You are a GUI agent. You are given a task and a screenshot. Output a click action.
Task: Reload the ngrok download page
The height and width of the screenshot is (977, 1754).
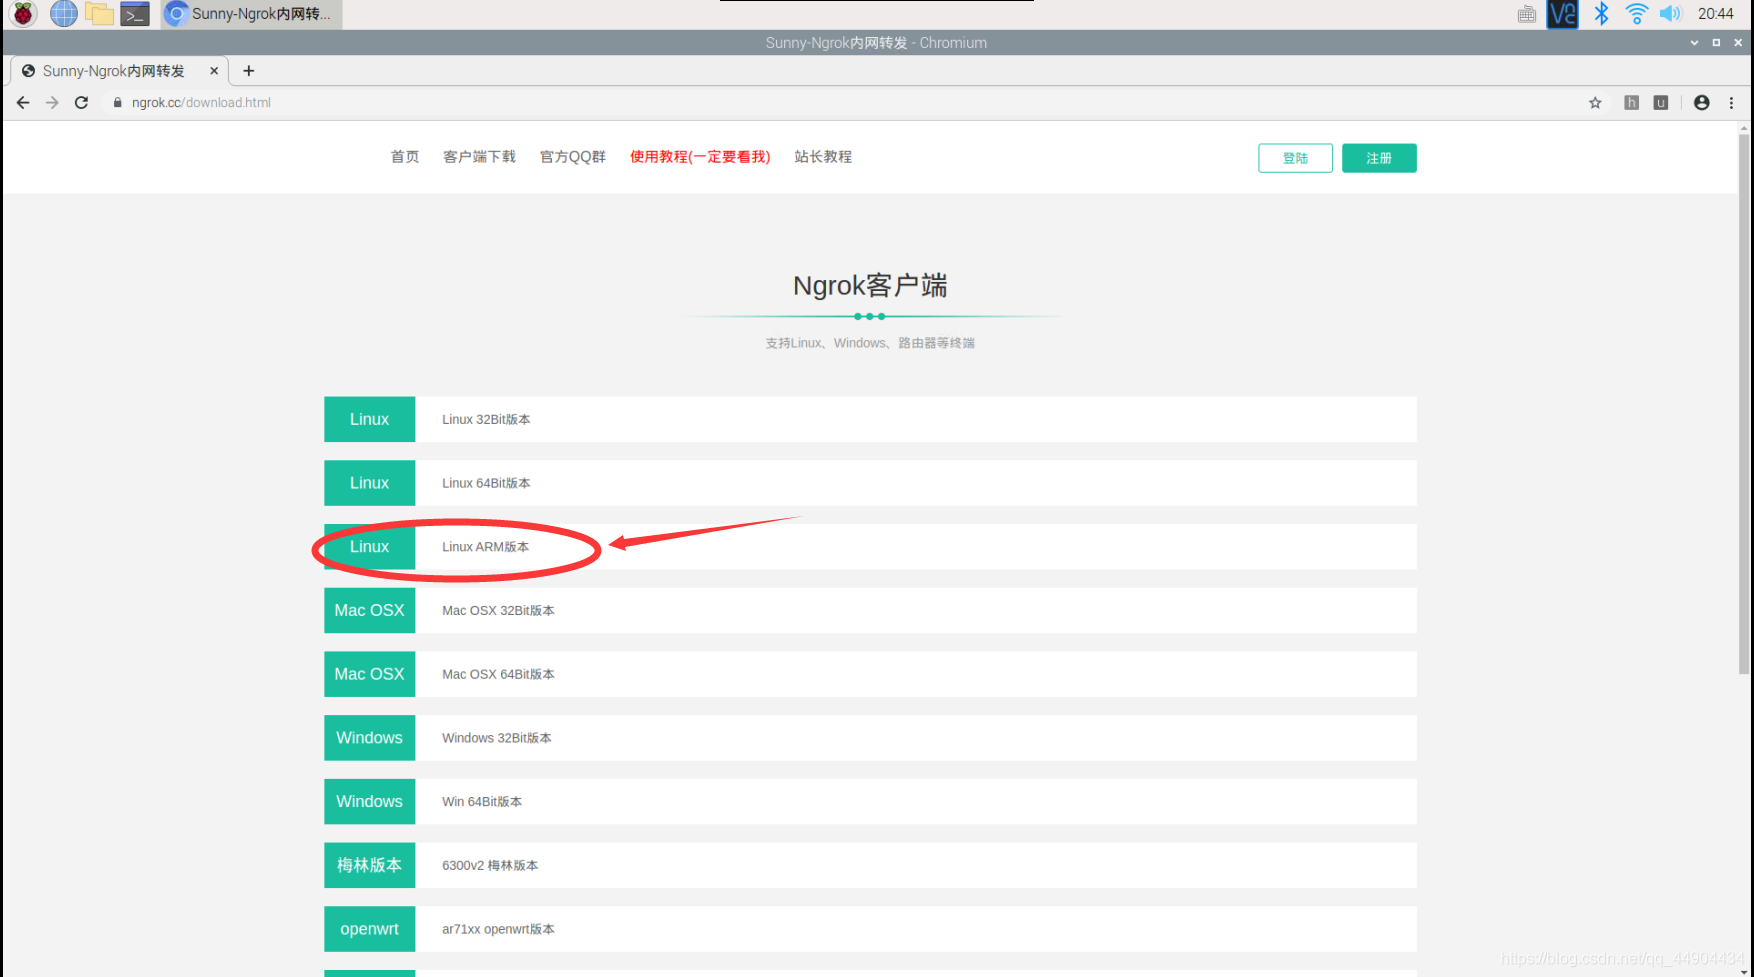pos(81,102)
